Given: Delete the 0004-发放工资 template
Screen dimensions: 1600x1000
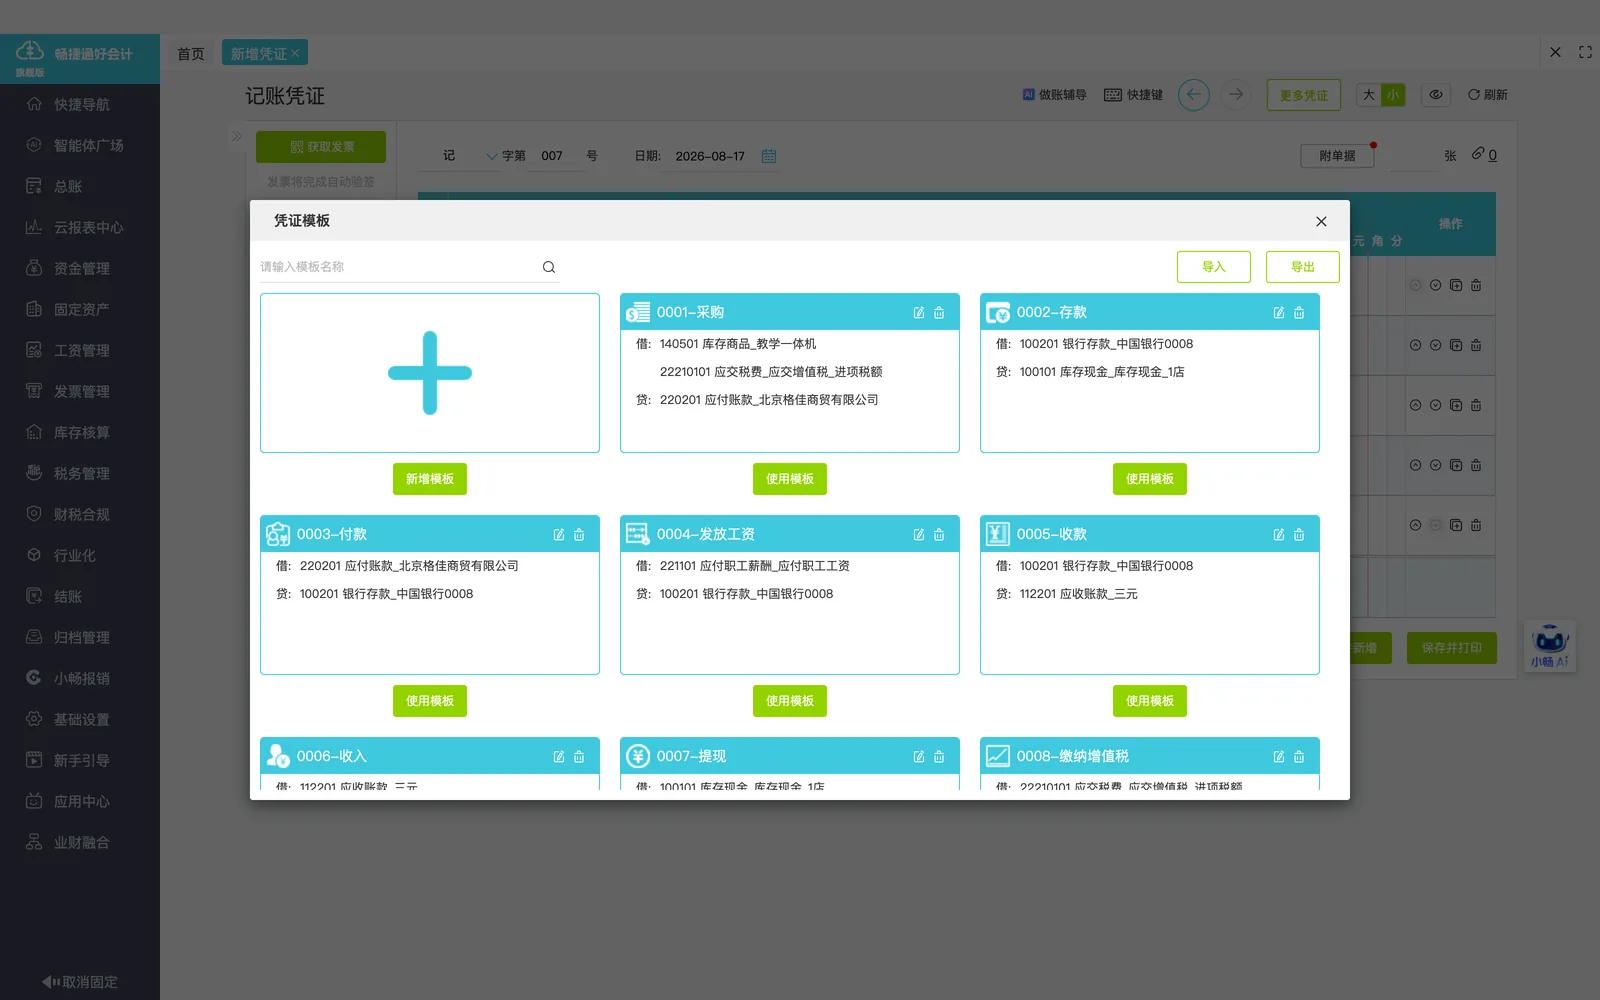Looking at the screenshot, I should [939, 535].
